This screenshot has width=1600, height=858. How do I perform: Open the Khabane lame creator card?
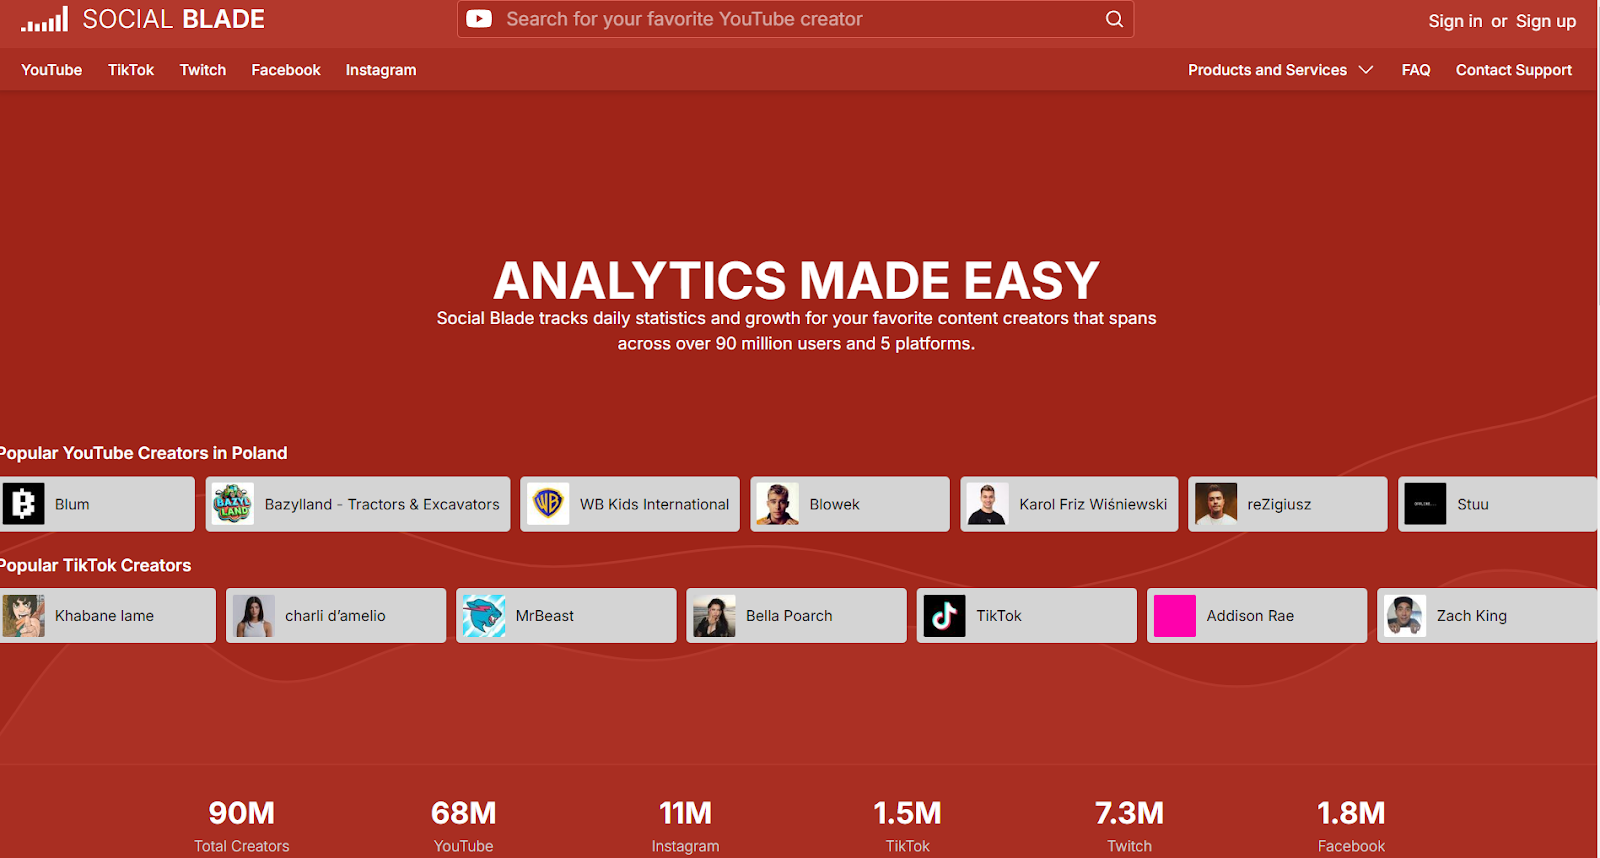107,616
